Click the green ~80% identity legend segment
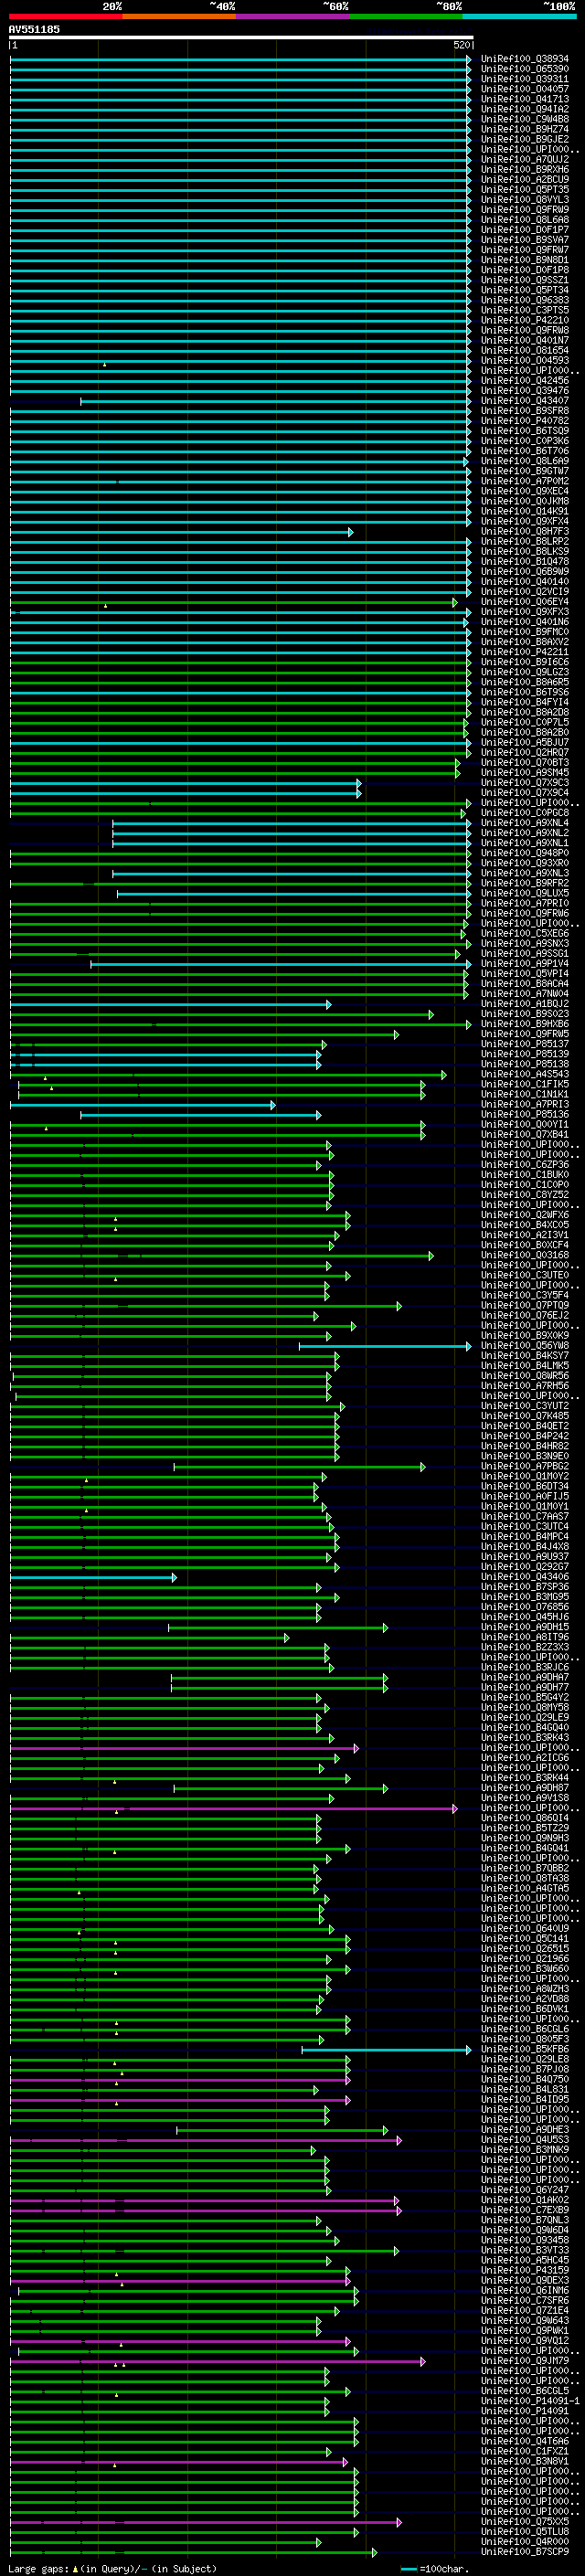 [405, 16]
